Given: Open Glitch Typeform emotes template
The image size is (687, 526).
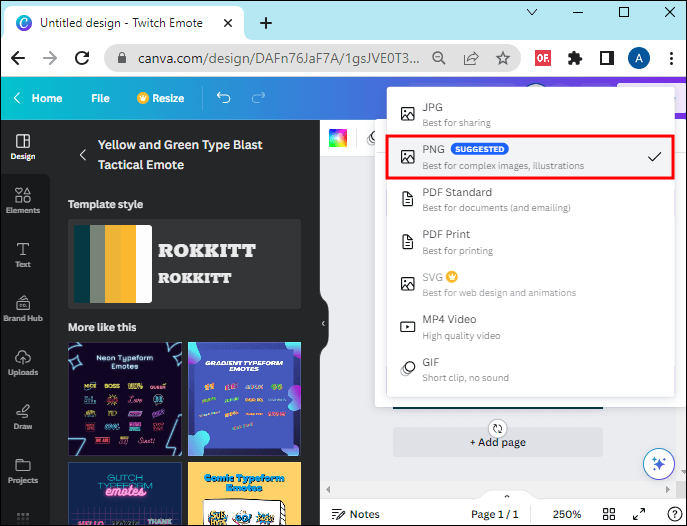Looking at the screenshot, I should [x=125, y=494].
